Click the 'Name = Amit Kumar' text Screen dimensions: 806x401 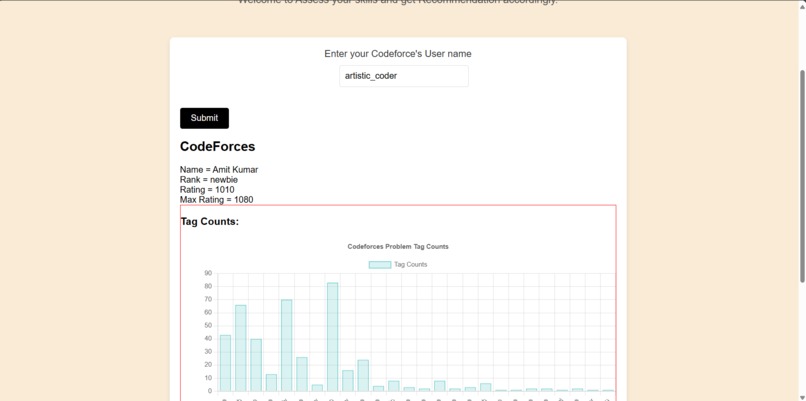[x=219, y=170]
